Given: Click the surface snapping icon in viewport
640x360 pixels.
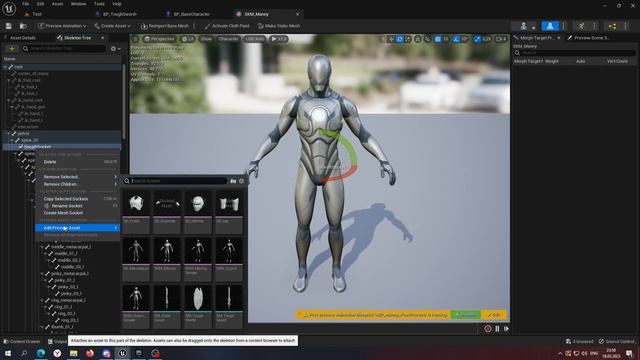Looking at the screenshot, I should [427, 39].
